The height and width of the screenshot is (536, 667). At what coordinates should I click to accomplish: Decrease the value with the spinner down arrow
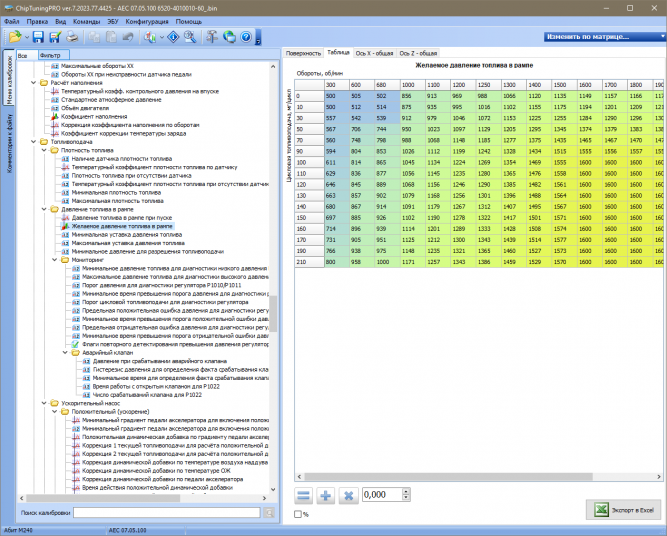pyautogui.click(x=406, y=497)
